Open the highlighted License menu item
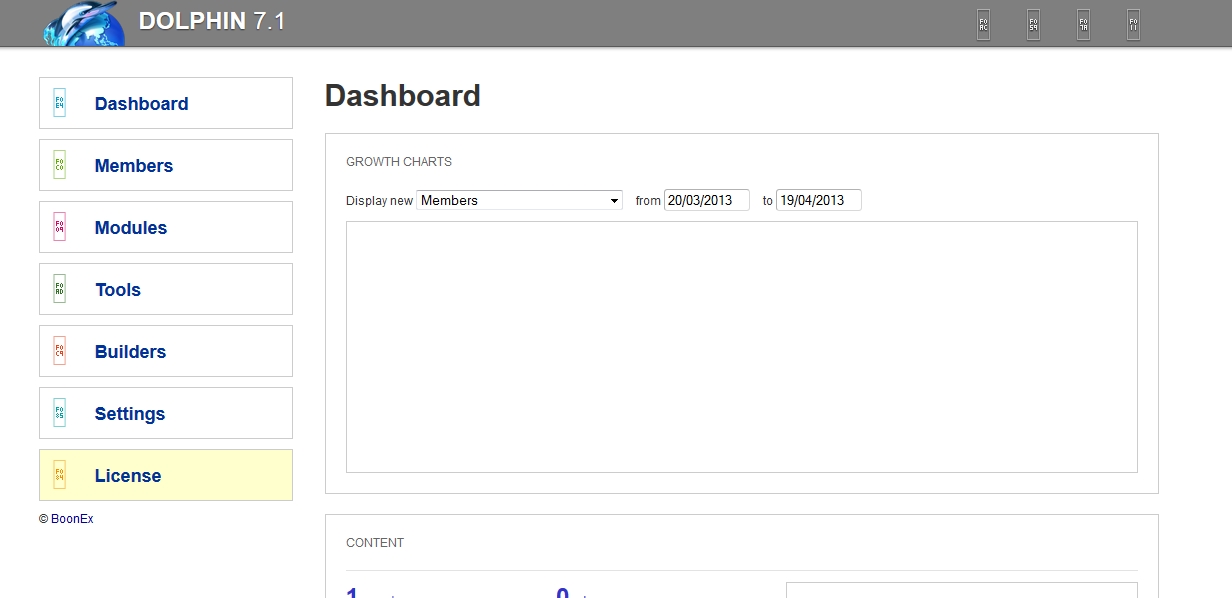Viewport: 1232px width, 598px height. (166, 475)
